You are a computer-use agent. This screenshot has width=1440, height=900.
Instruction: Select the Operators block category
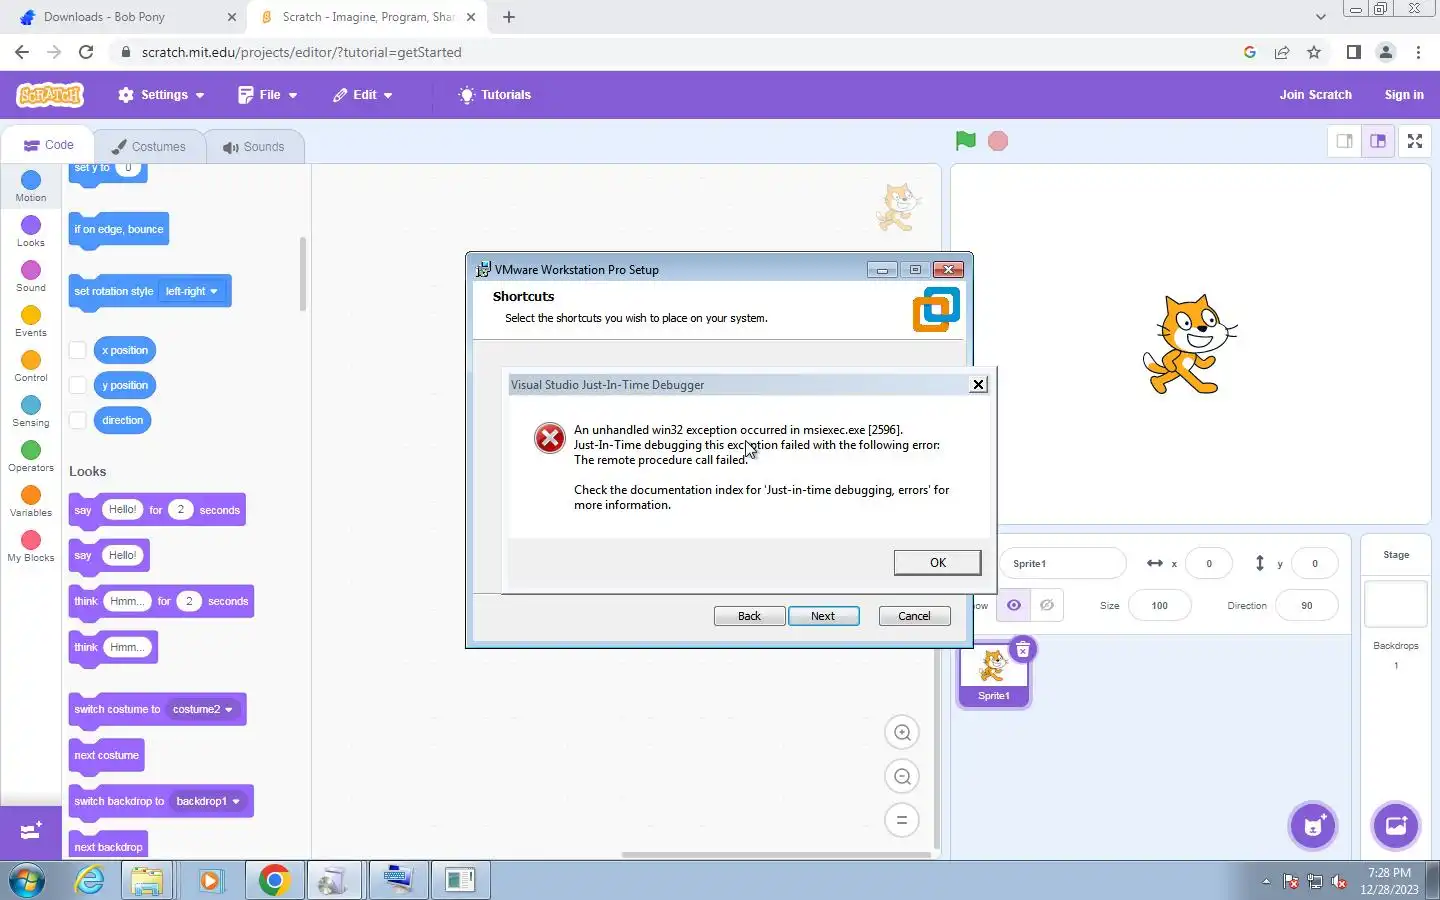click(x=31, y=456)
